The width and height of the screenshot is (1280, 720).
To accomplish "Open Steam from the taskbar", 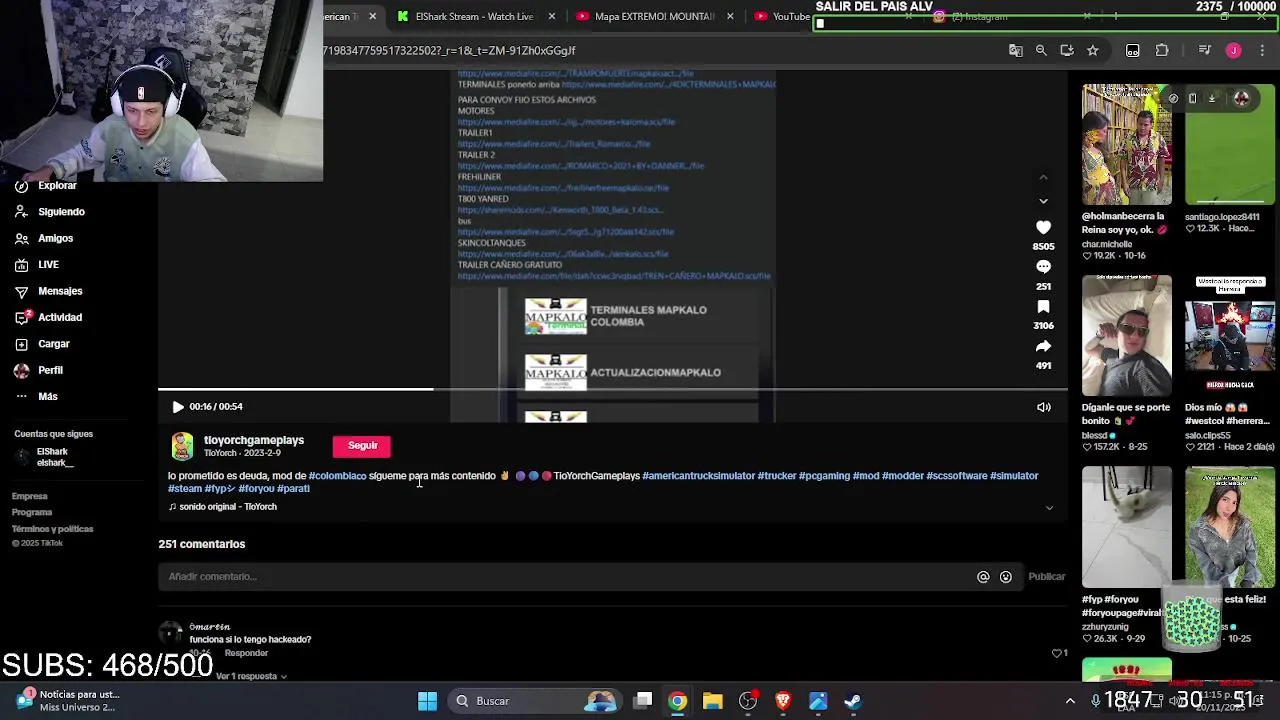I will (x=853, y=701).
